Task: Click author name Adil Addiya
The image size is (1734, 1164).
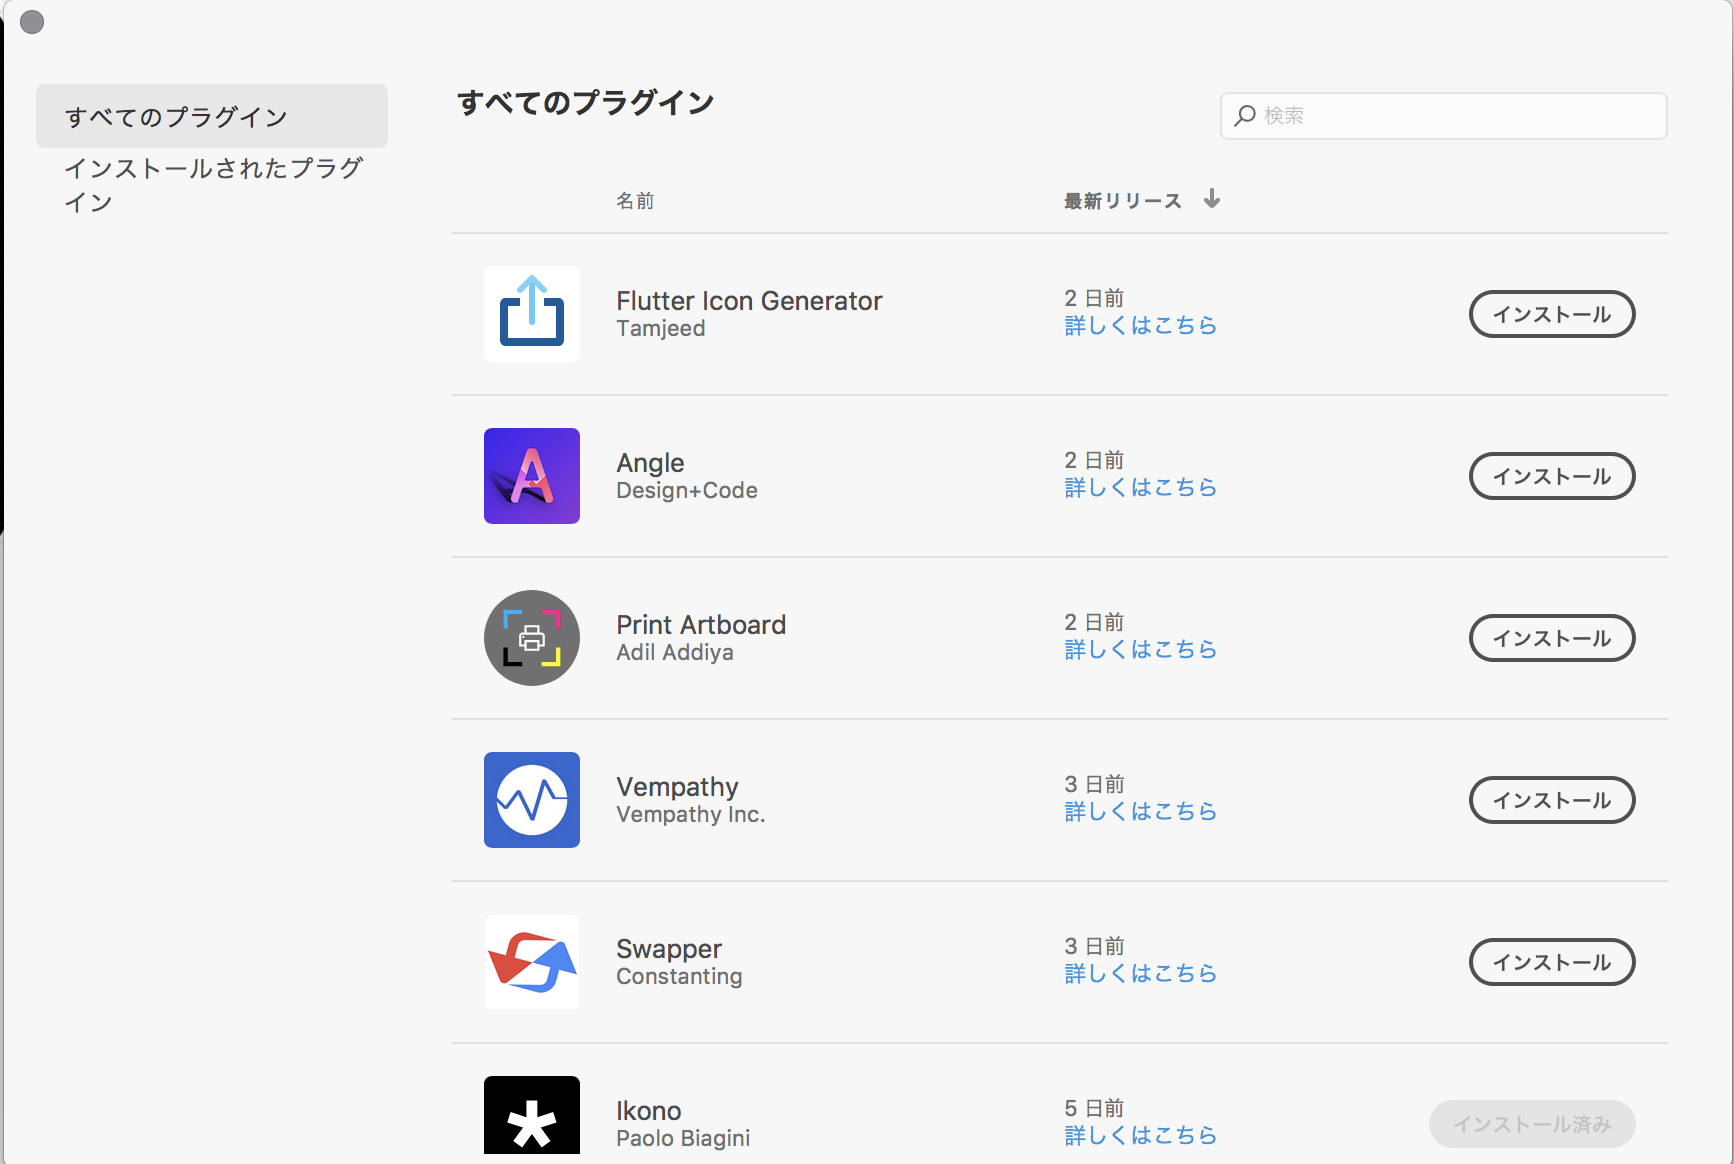Action: pyautogui.click(x=675, y=653)
